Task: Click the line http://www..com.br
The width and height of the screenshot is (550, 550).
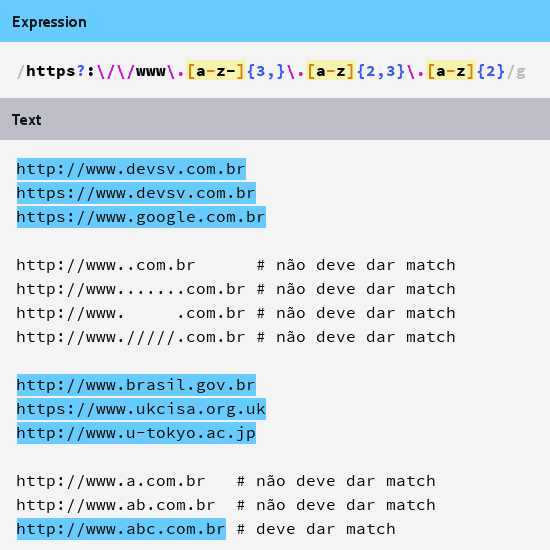Action: 105,265
